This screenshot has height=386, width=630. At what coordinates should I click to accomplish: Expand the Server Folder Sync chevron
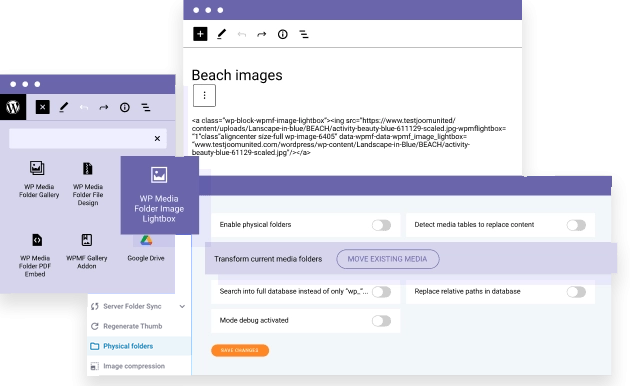(182, 306)
